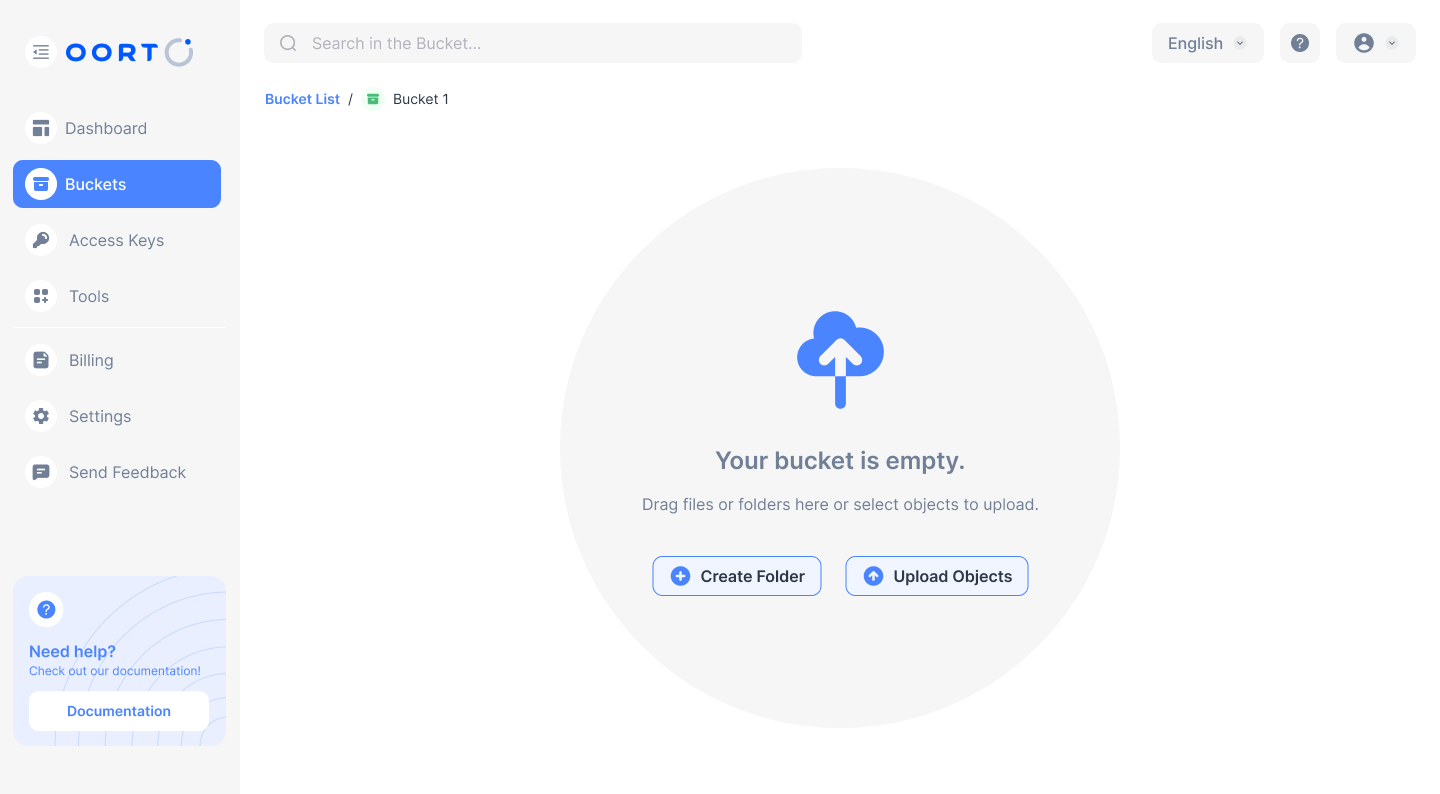Open the Dashboard page
This screenshot has height=794, width=1440.
point(105,128)
